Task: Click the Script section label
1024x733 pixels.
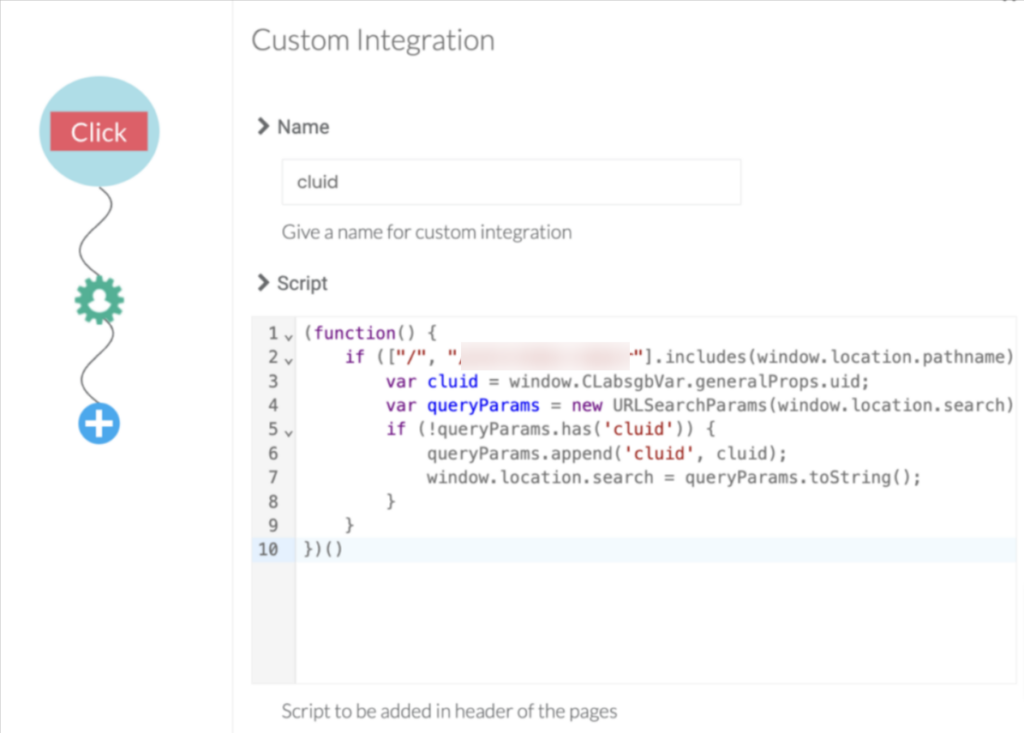Action: click(x=302, y=283)
